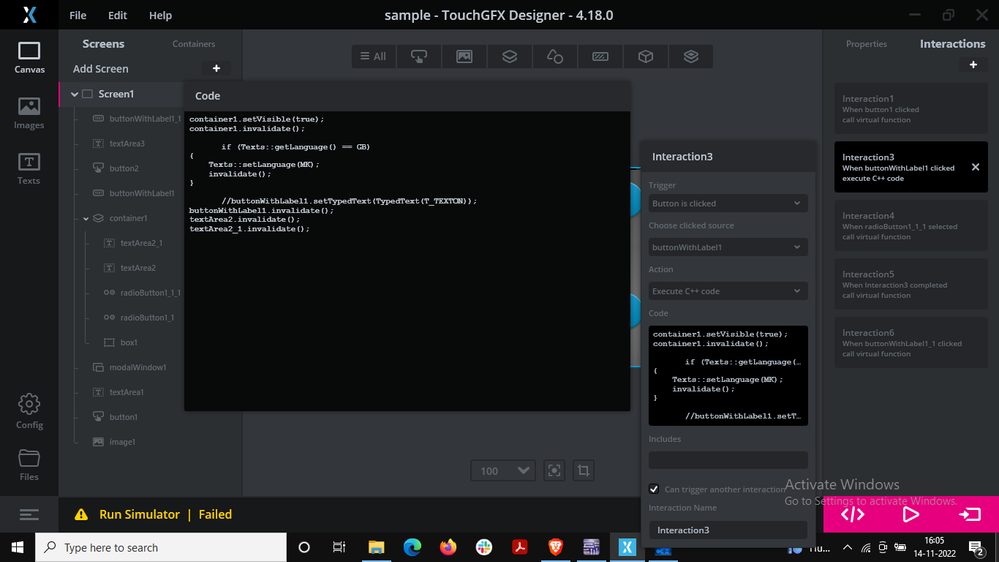
Task: Open the Files section
Action: [29, 465]
